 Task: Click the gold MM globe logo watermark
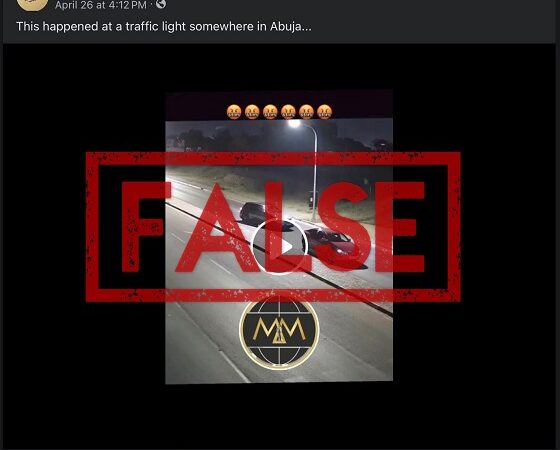coord(279,332)
